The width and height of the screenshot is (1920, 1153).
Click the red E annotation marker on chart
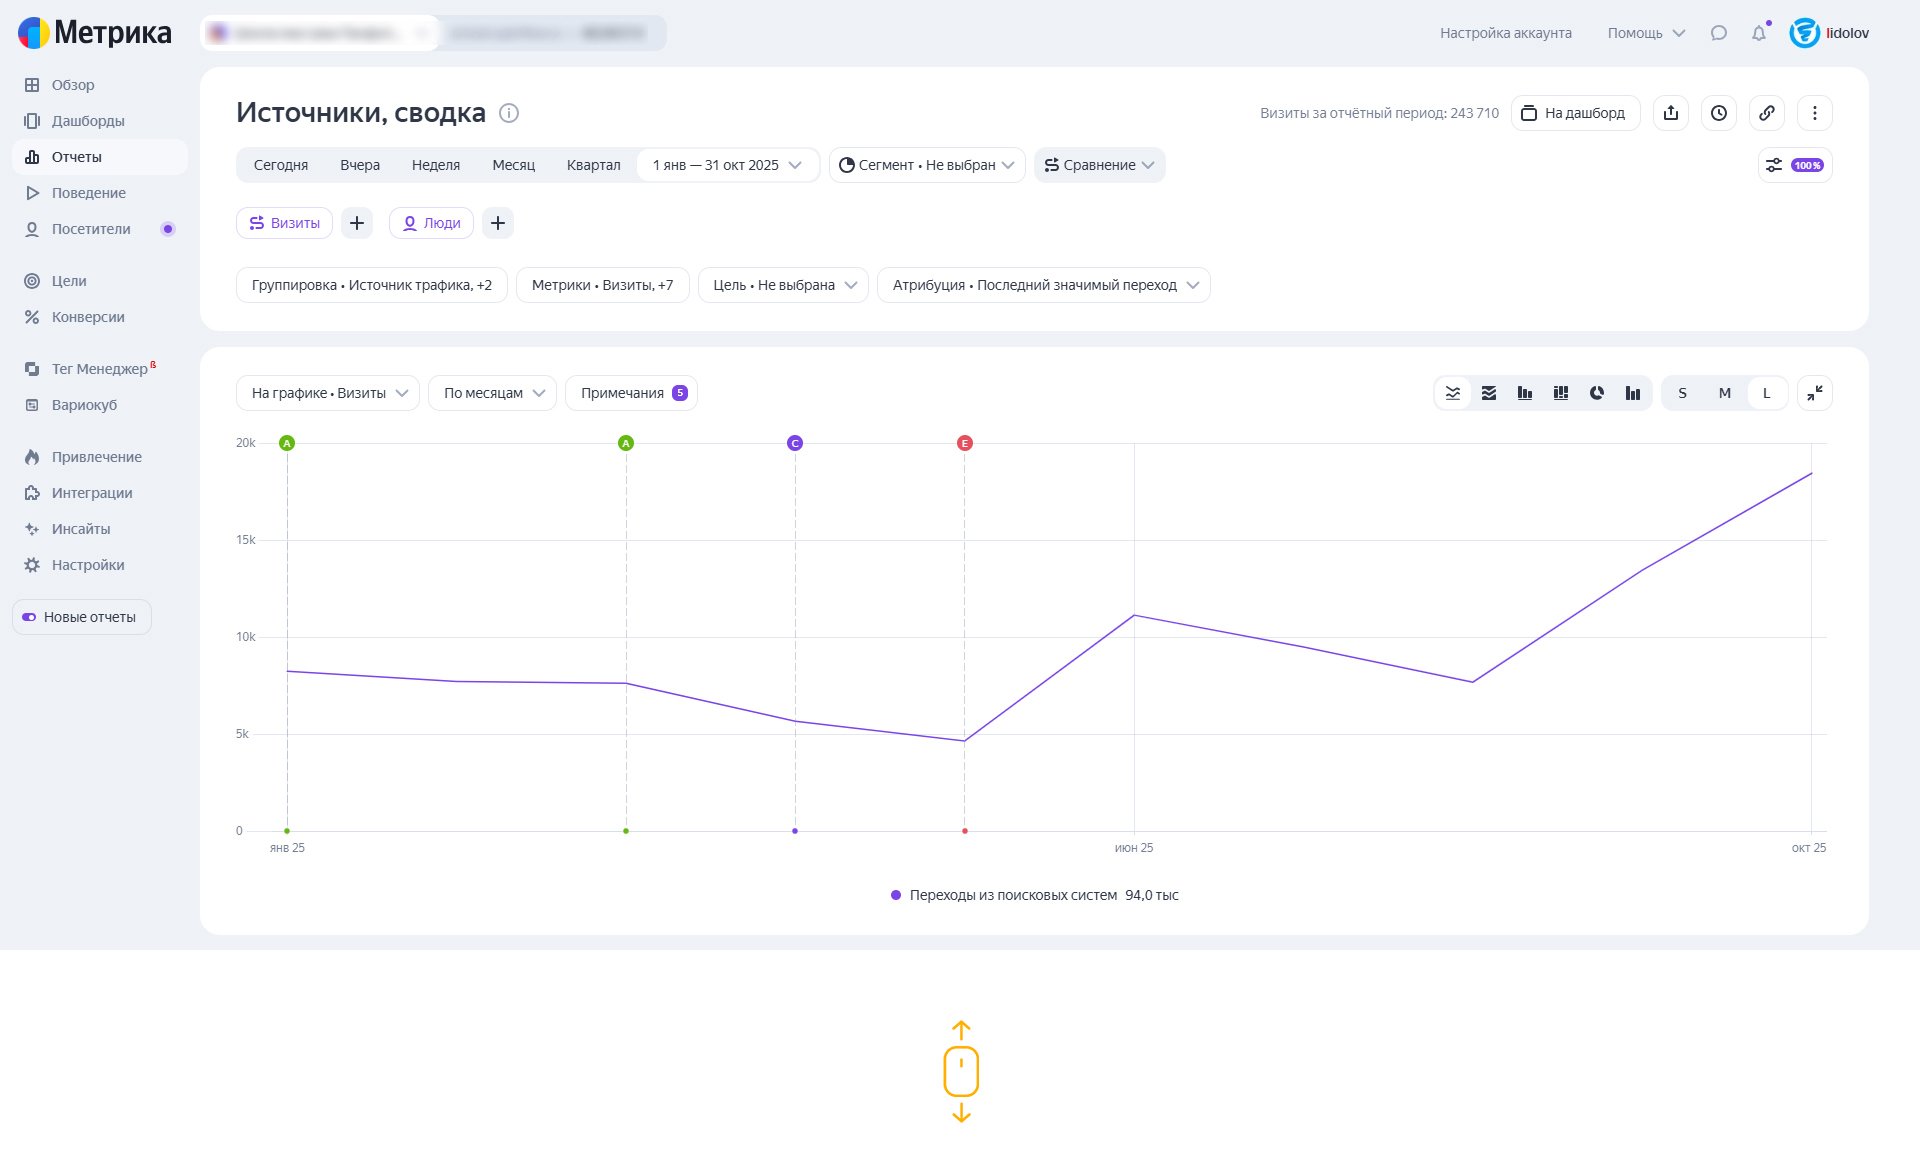tap(964, 443)
